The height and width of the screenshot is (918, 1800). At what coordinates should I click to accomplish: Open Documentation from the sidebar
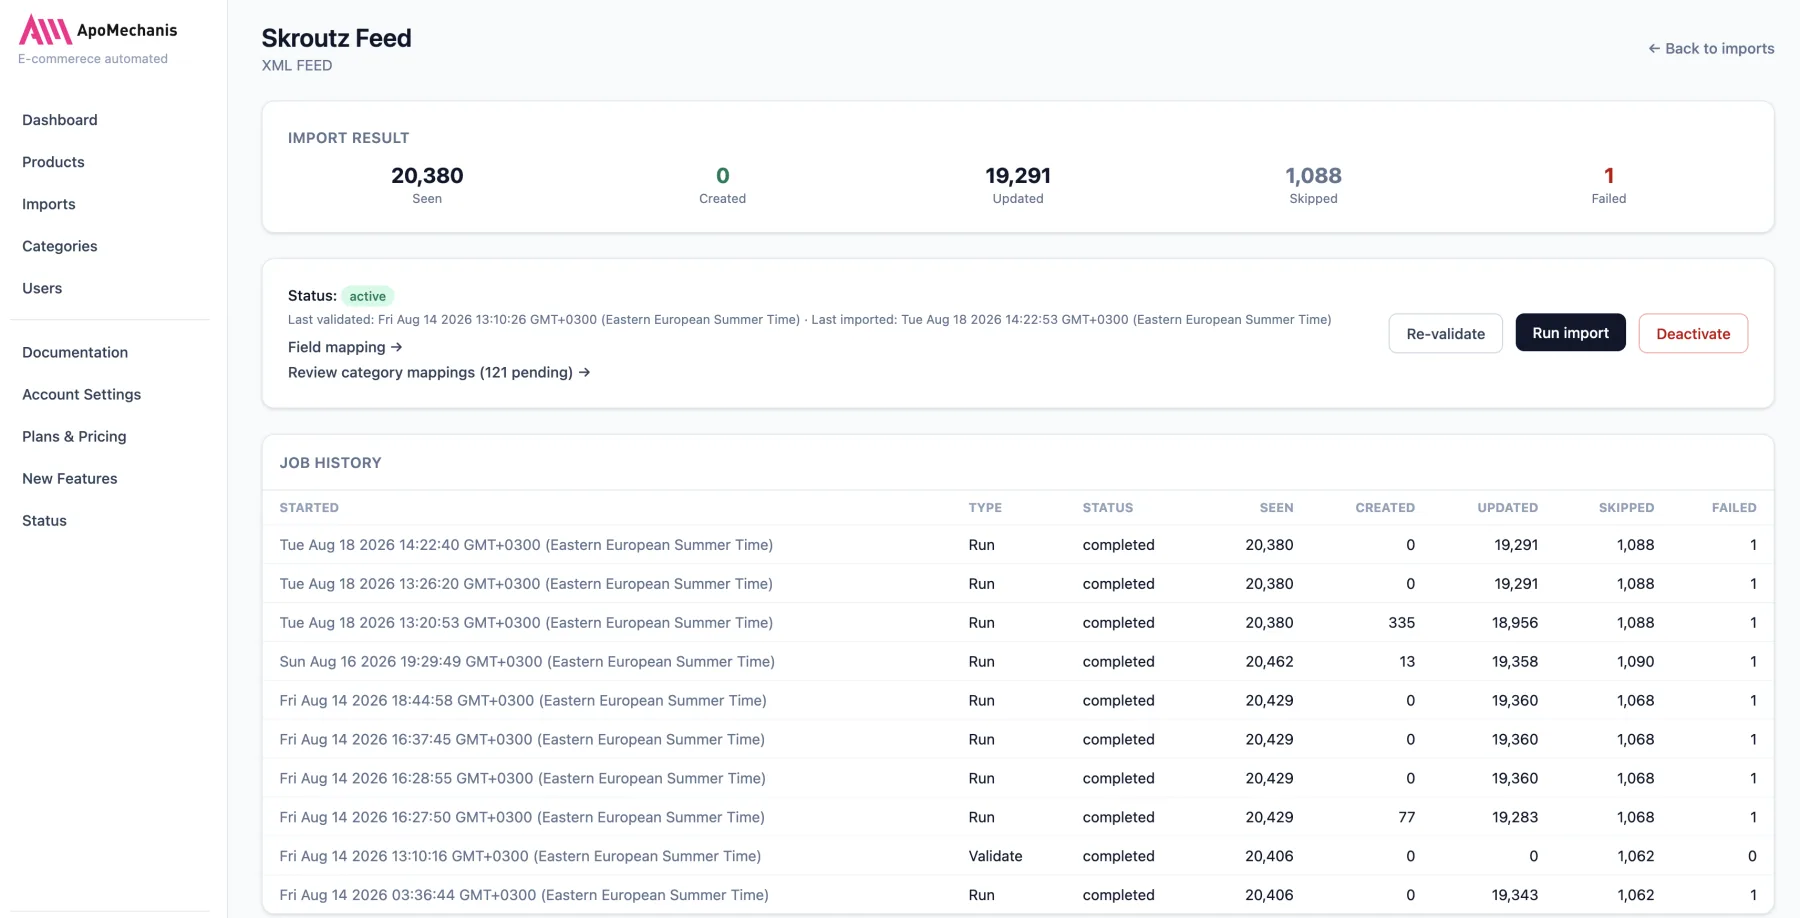click(x=75, y=352)
